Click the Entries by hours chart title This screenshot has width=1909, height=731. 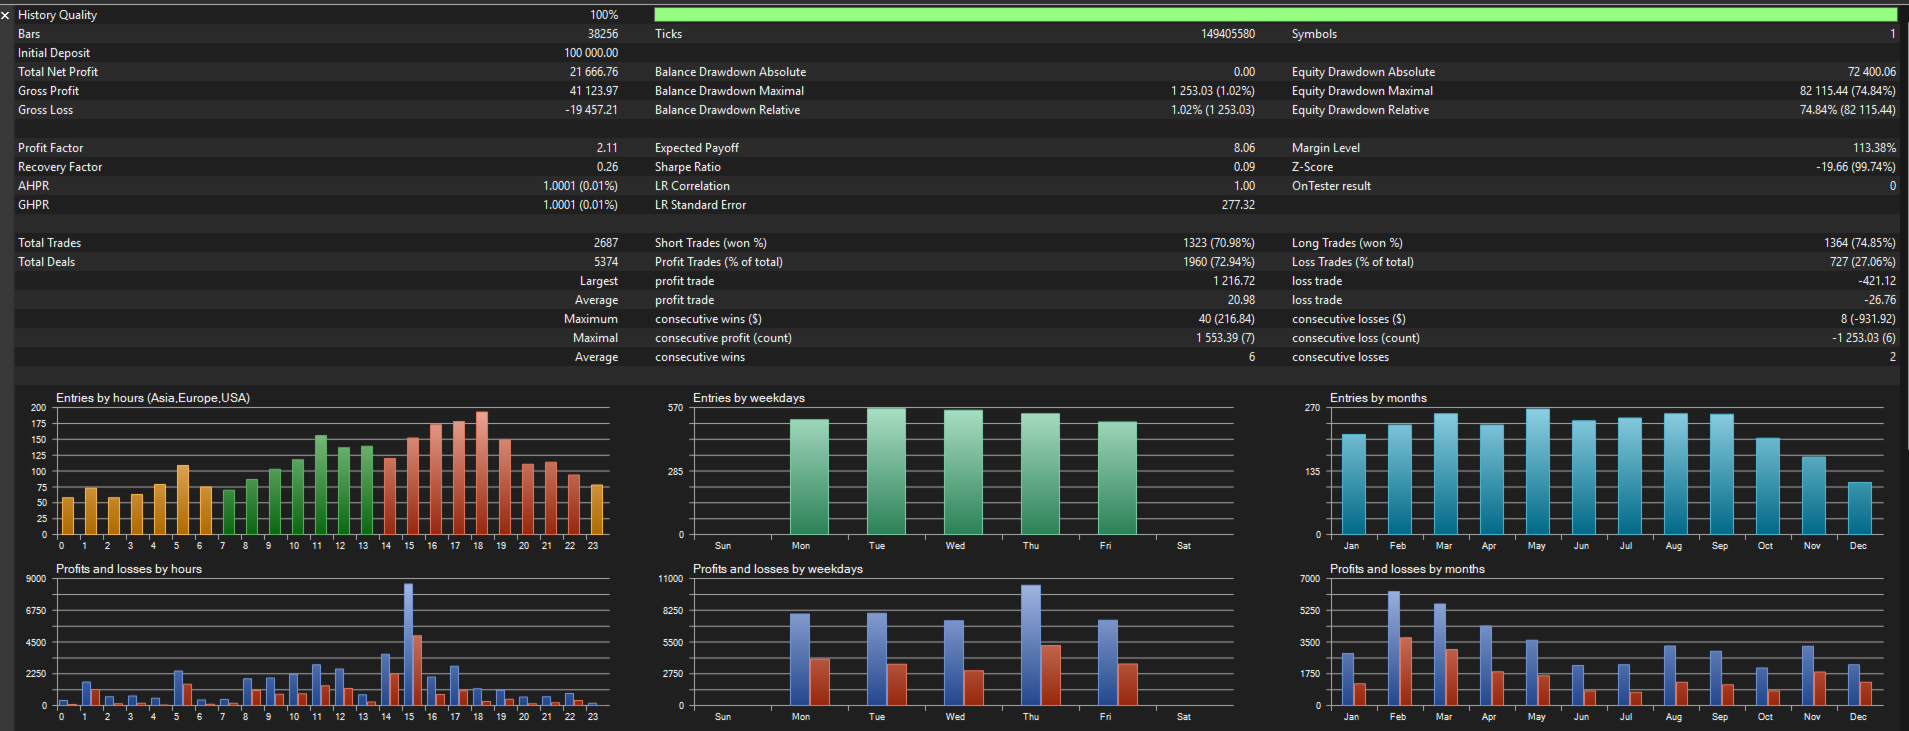click(153, 398)
